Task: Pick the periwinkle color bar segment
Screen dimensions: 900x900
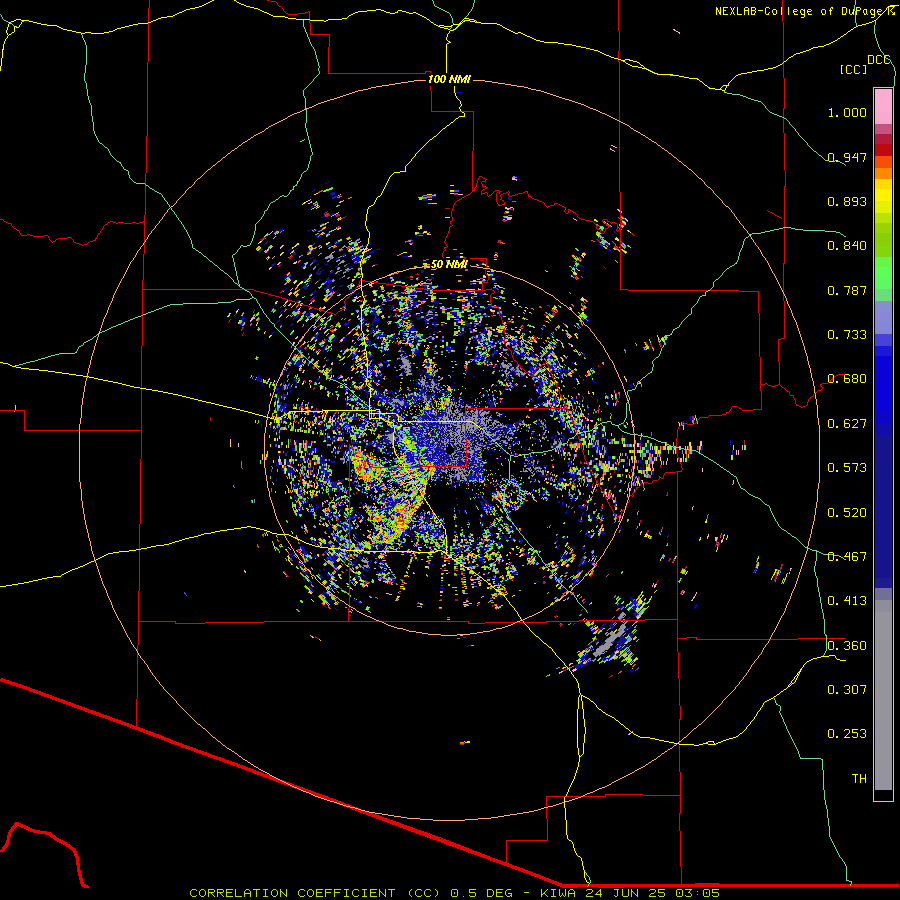Action: tap(883, 318)
